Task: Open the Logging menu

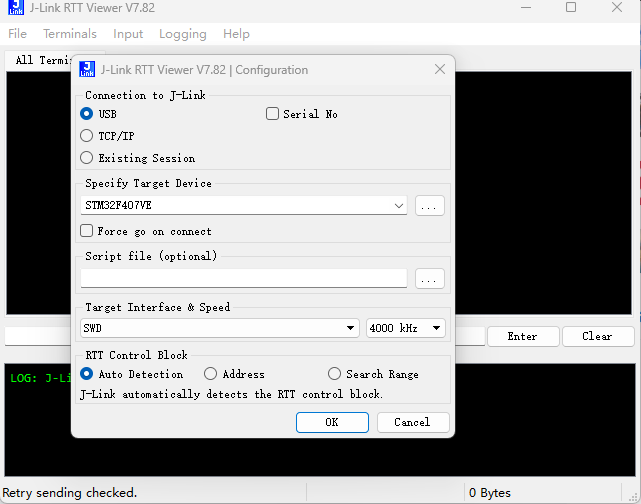Action: (183, 34)
